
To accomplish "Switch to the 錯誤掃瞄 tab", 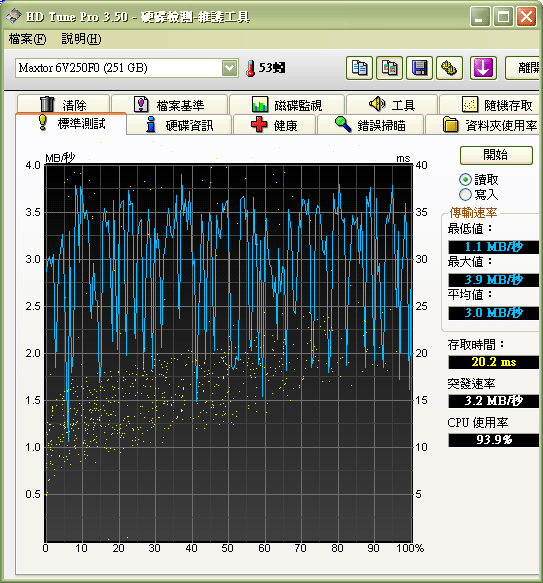I will [x=370, y=125].
